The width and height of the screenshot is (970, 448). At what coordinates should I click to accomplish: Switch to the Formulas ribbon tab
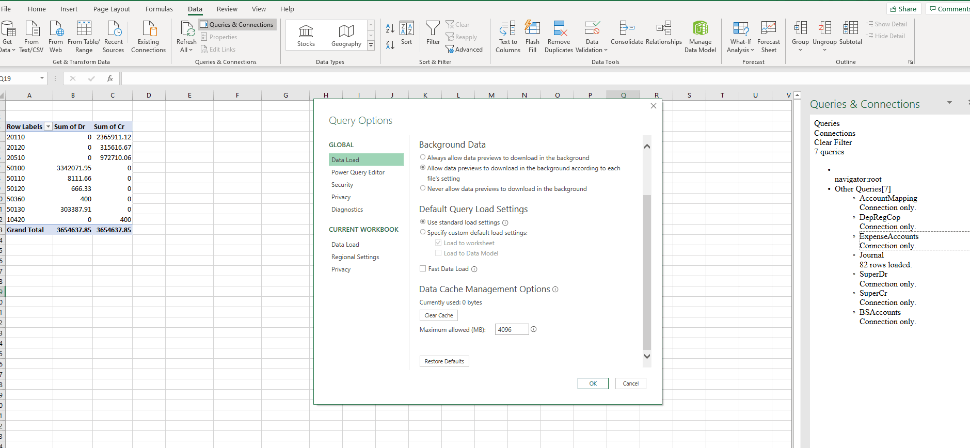coord(158,9)
